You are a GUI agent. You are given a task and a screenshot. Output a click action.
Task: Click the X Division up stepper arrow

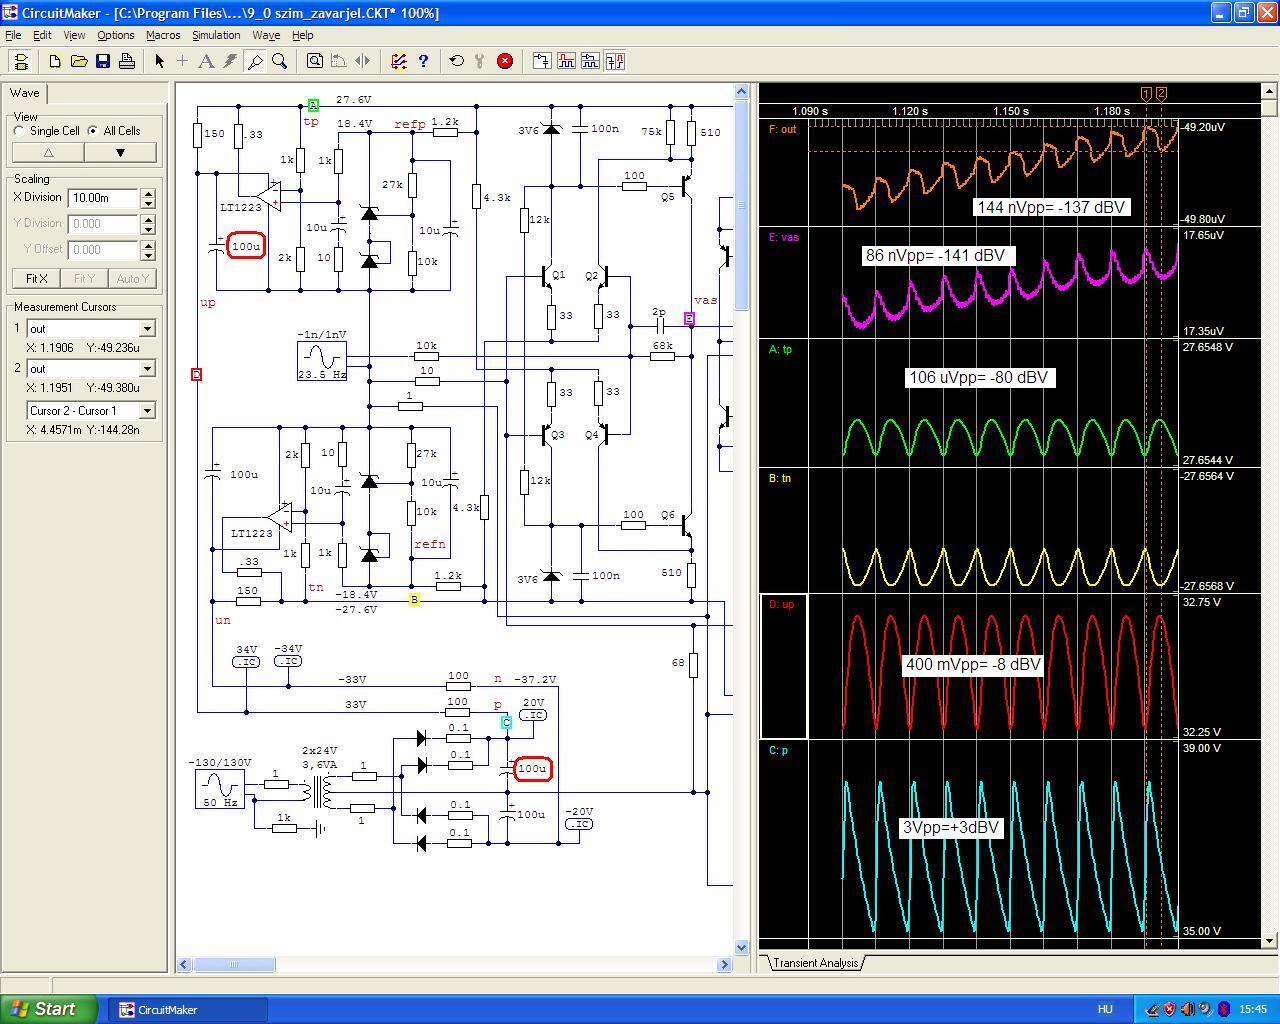[x=149, y=193]
